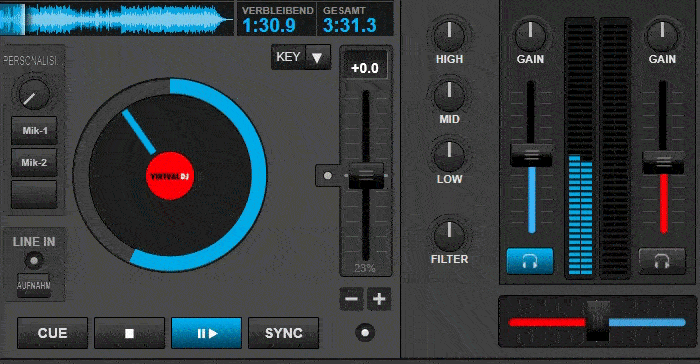700x364 pixels.
Task: Click the round dot button below pitch controls
Action: 365,333
